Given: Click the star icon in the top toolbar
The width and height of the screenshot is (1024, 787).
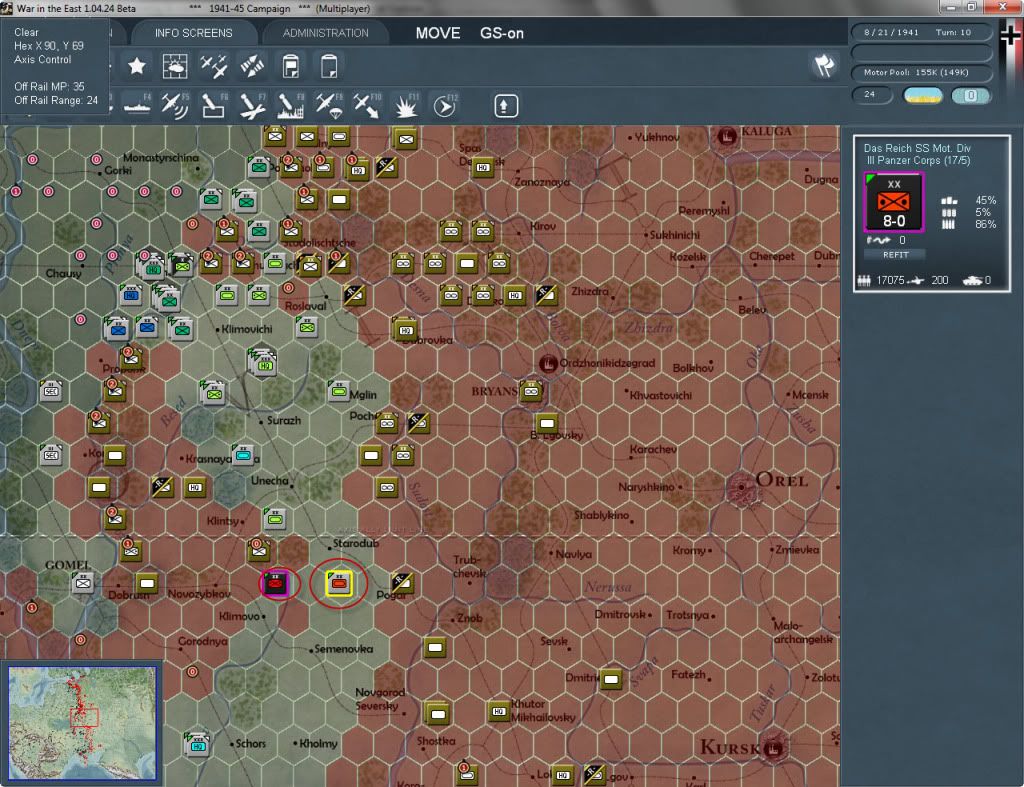Looking at the screenshot, I should click(x=136, y=66).
